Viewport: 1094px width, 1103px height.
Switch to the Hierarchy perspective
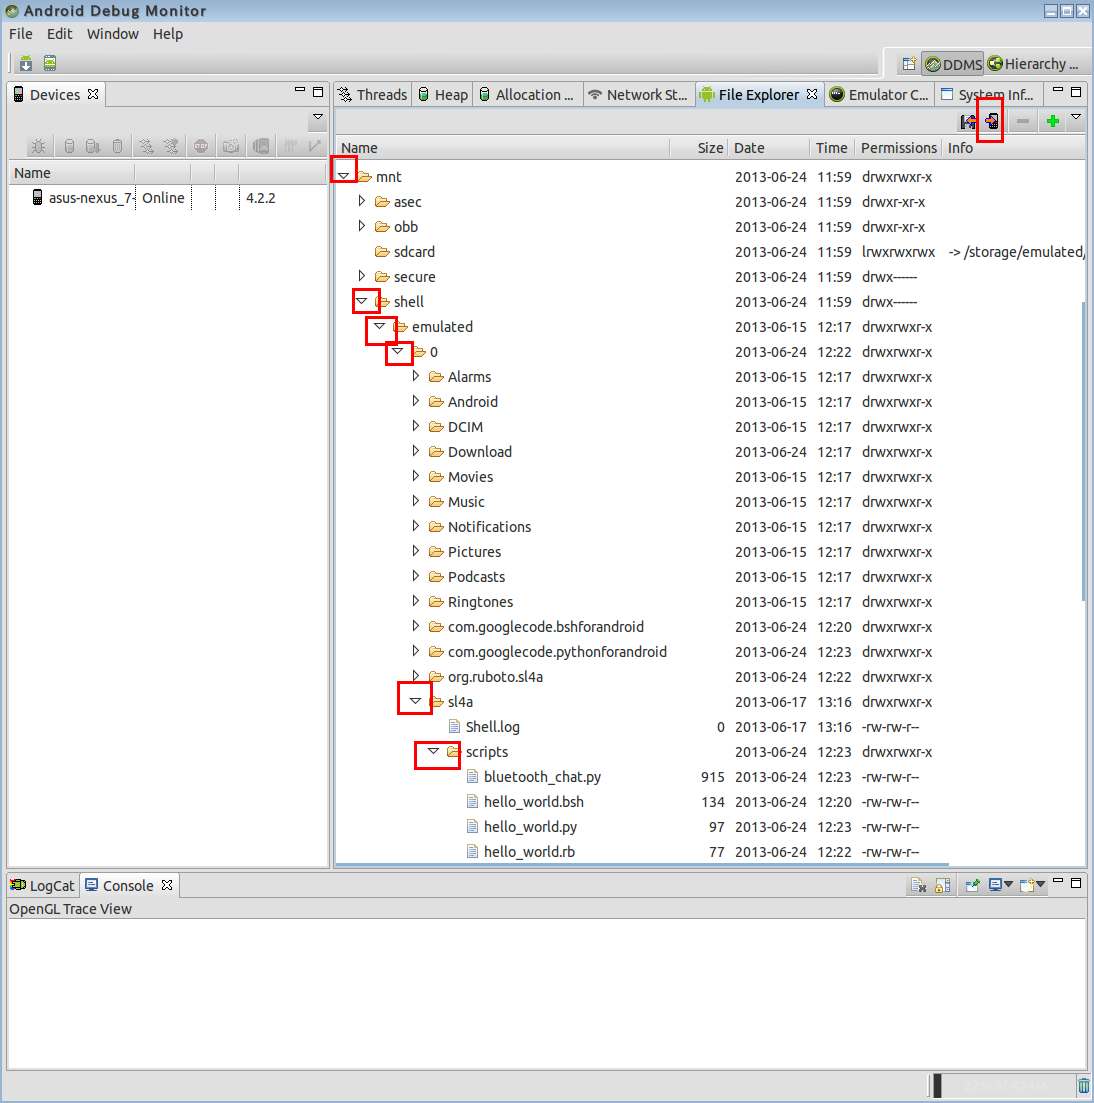coord(1033,64)
